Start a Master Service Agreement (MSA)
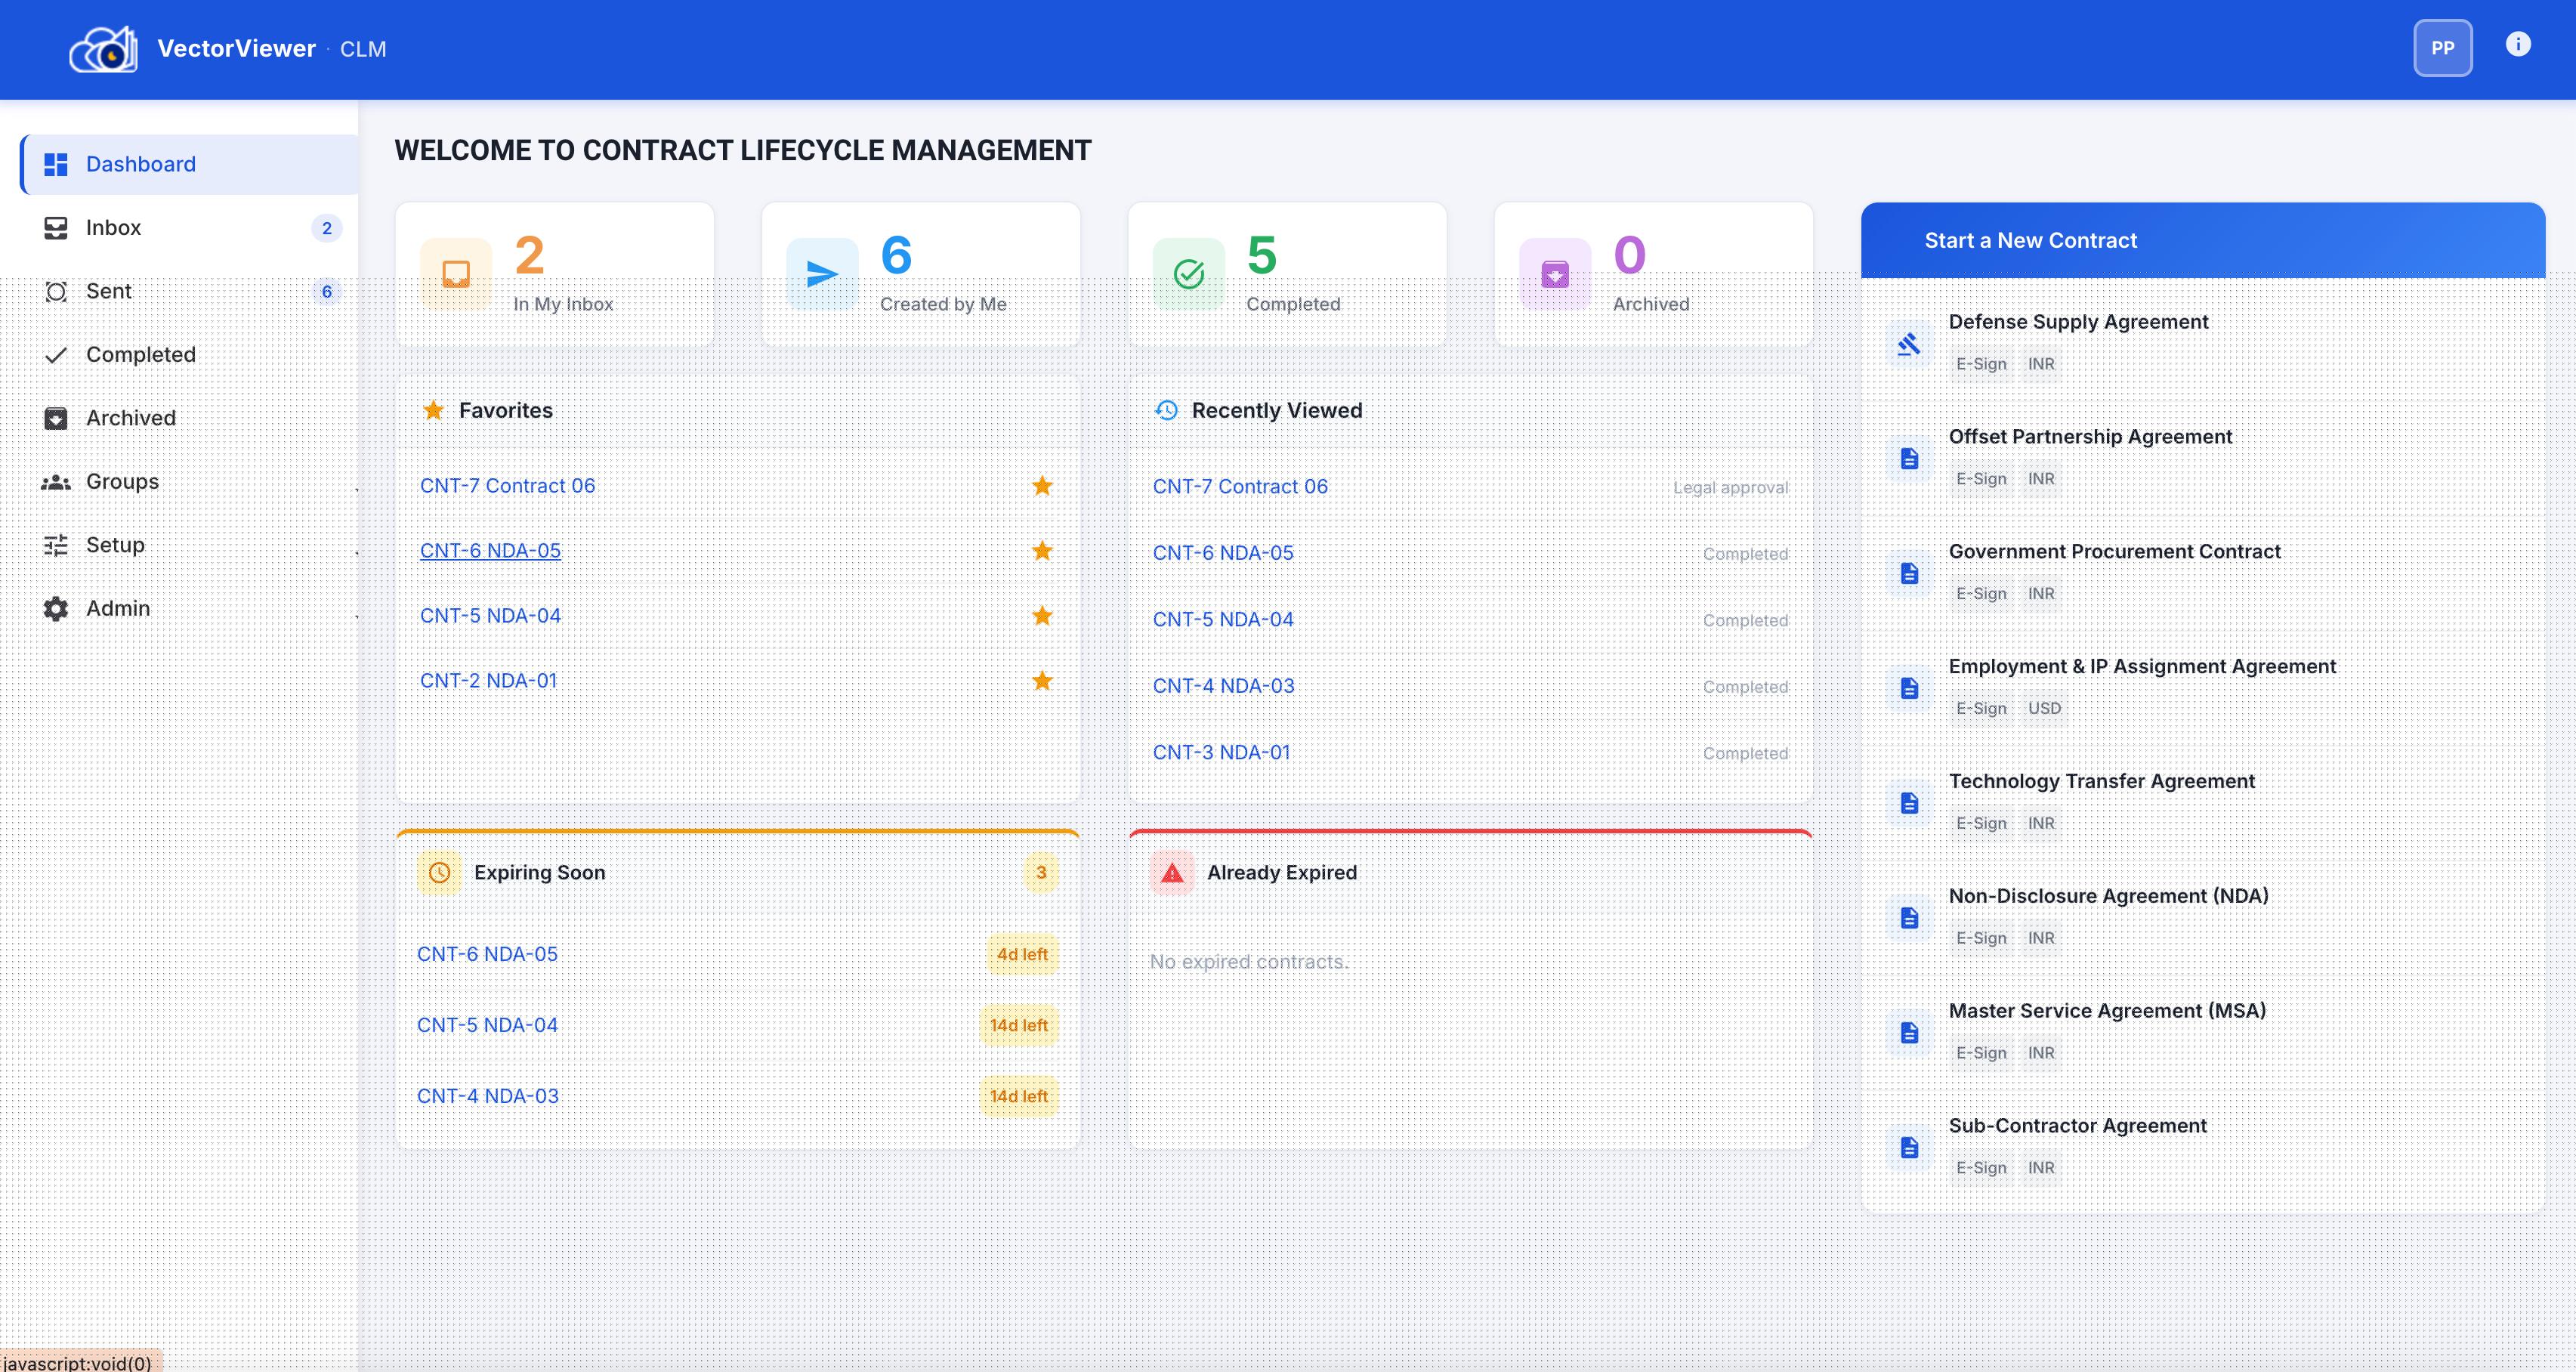The height and width of the screenshot is (1372, 2576). tap(2107, 1012)
